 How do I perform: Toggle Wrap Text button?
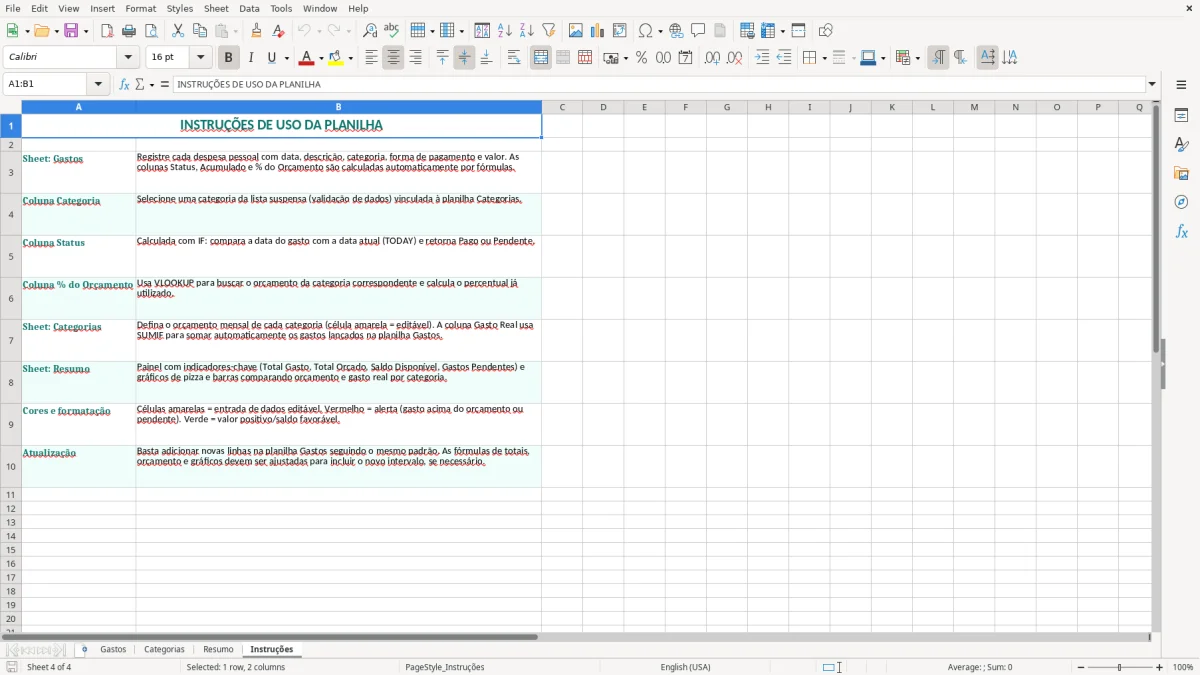(514, 58)
